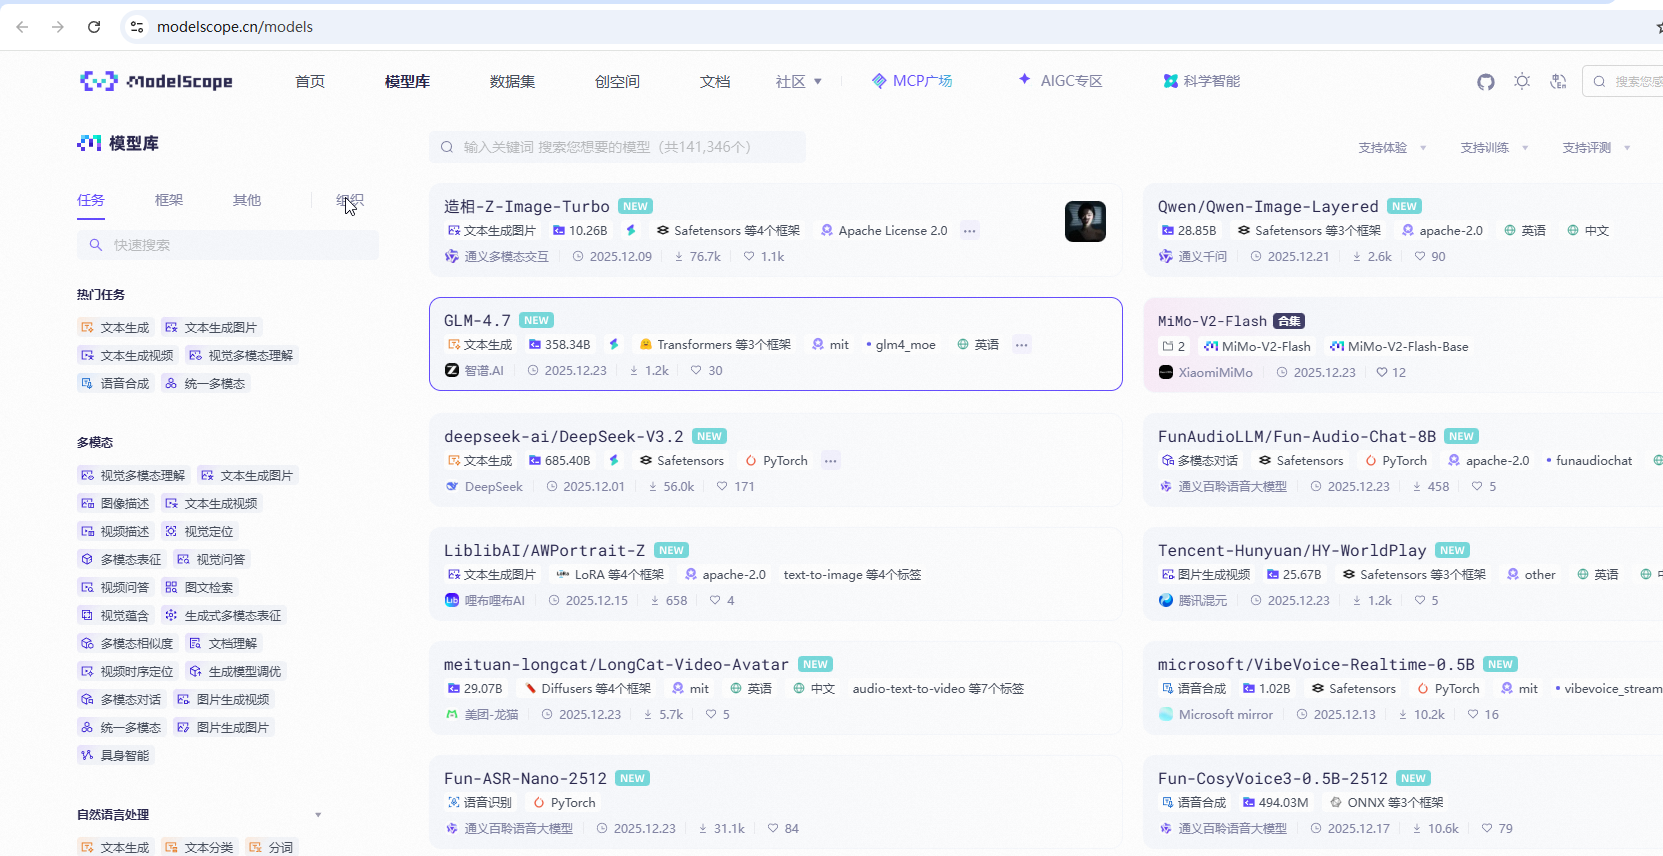Screen dimensions: 1663x856
Task: Click the lightning icon on DeepSeek-V3.2 card
Action: pos(614,460)
